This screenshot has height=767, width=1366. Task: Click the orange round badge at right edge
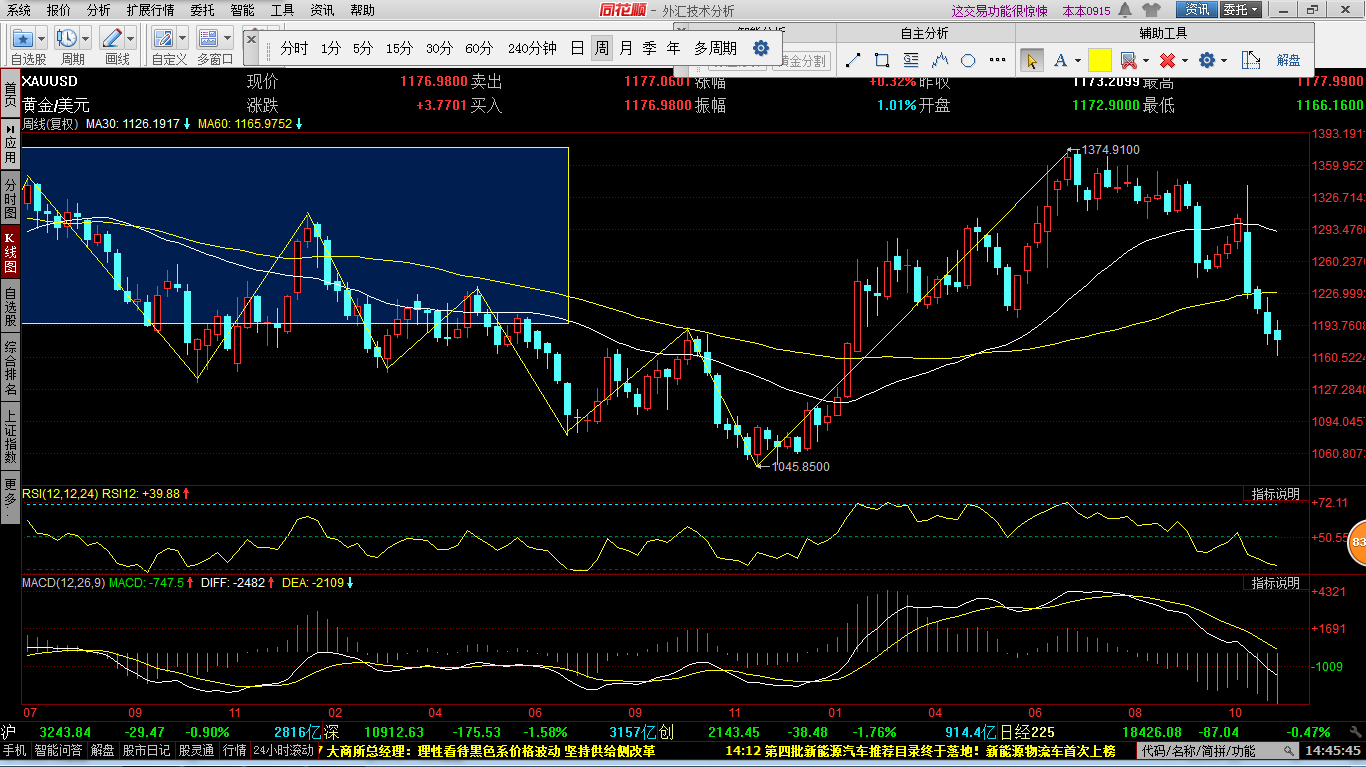point(1357,543)
